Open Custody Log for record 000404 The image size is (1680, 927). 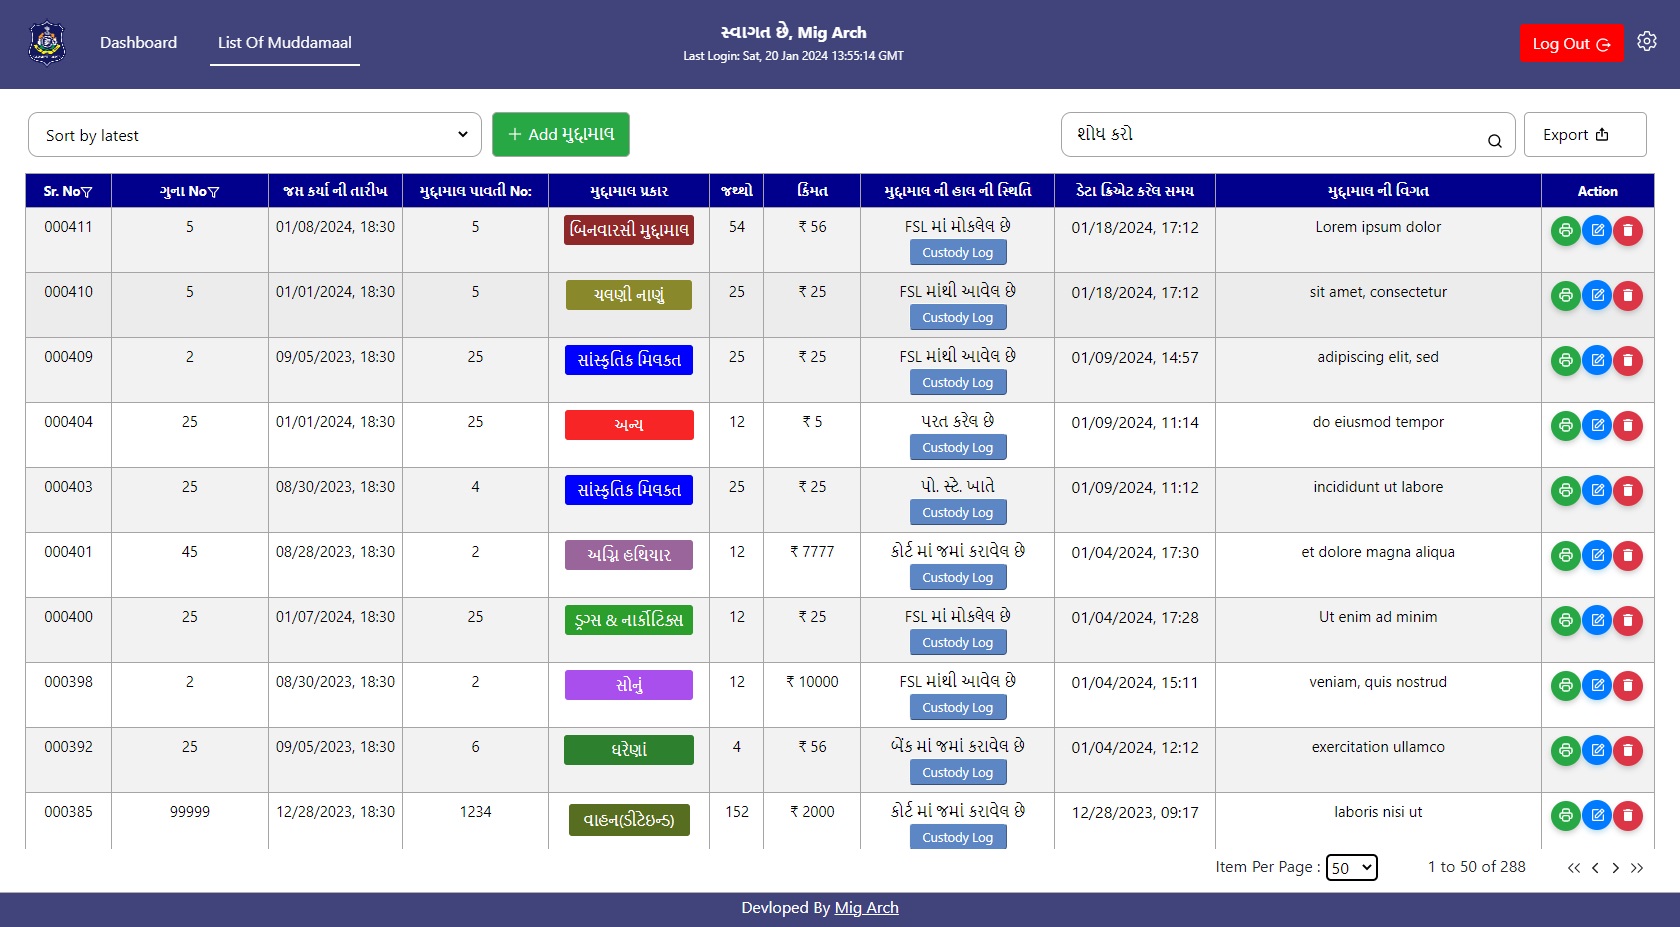pyautogui.click(x=957, y=448)
